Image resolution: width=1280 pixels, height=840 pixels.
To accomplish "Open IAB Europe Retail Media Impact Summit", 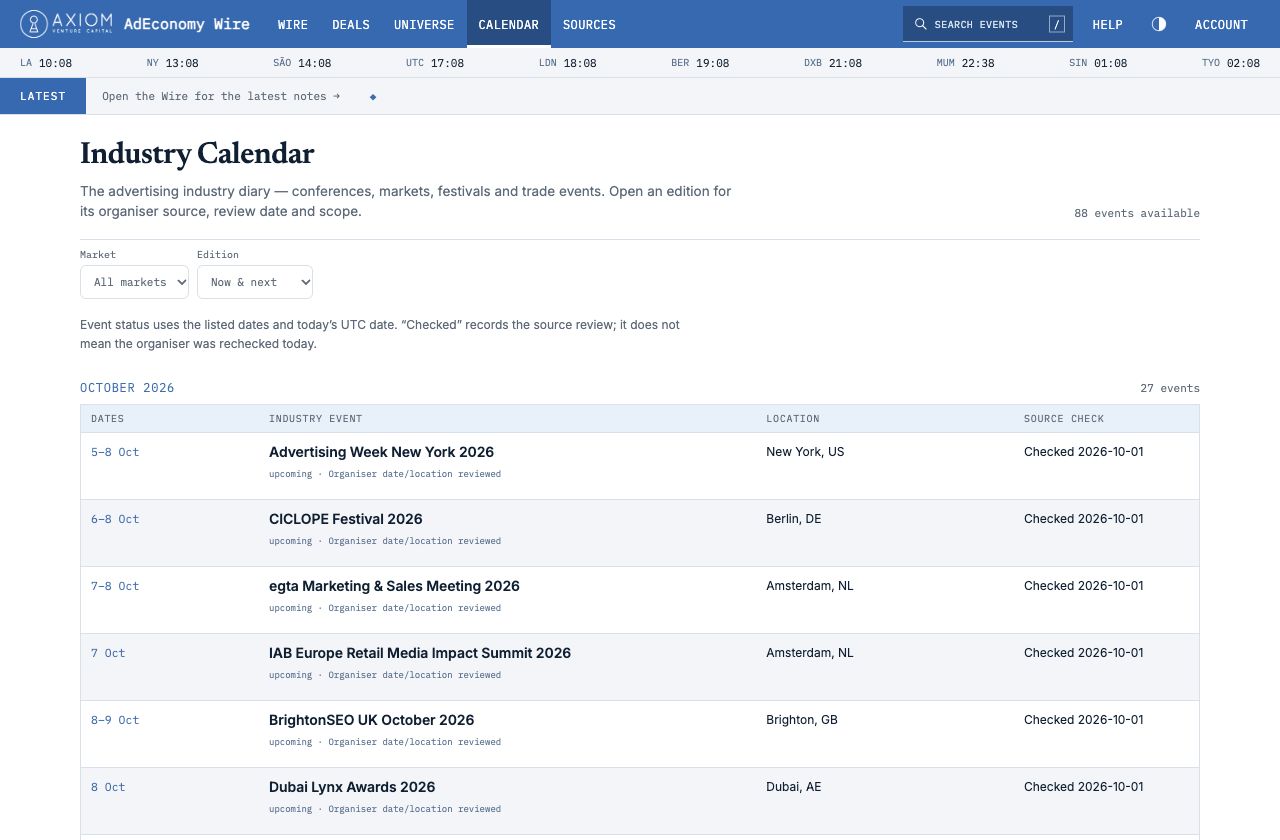I will click(x=420, y=653).
